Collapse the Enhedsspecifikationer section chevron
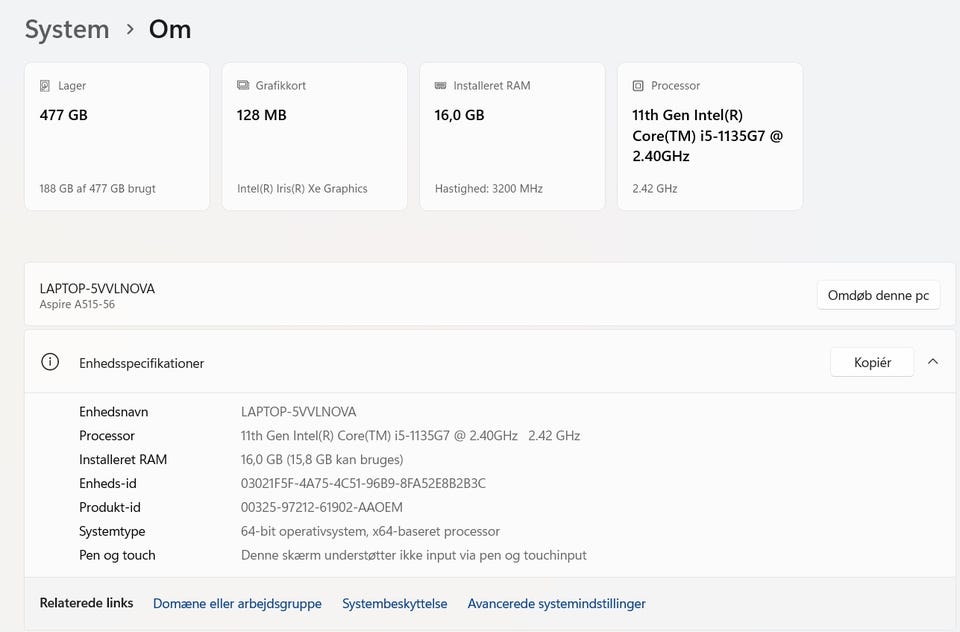960x632 pixels. point(933,362)
